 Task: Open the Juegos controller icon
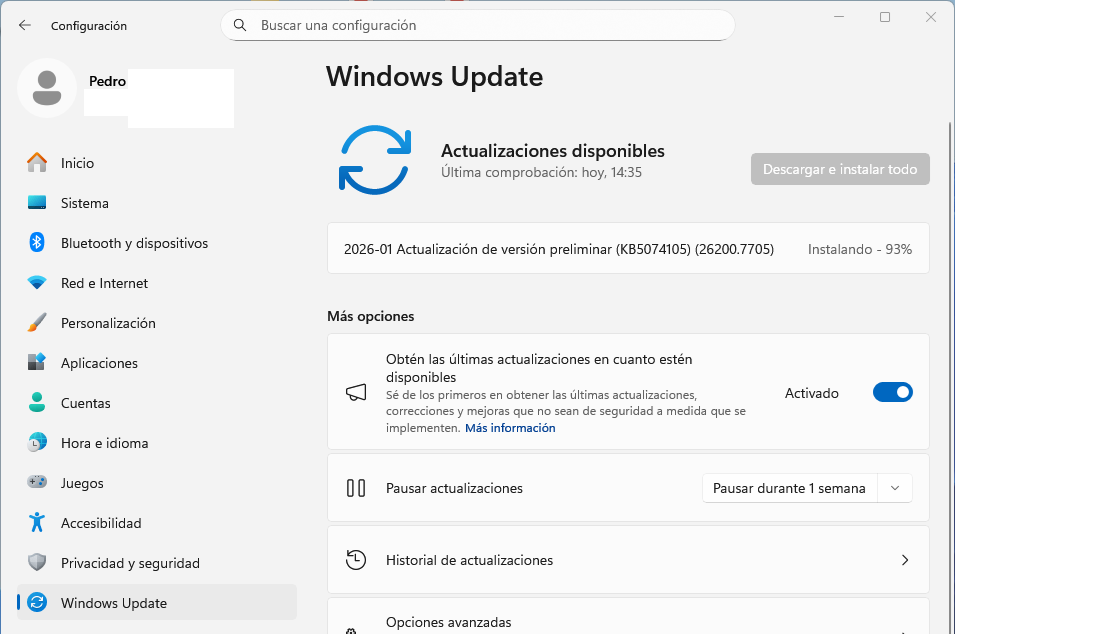point(37,483)
